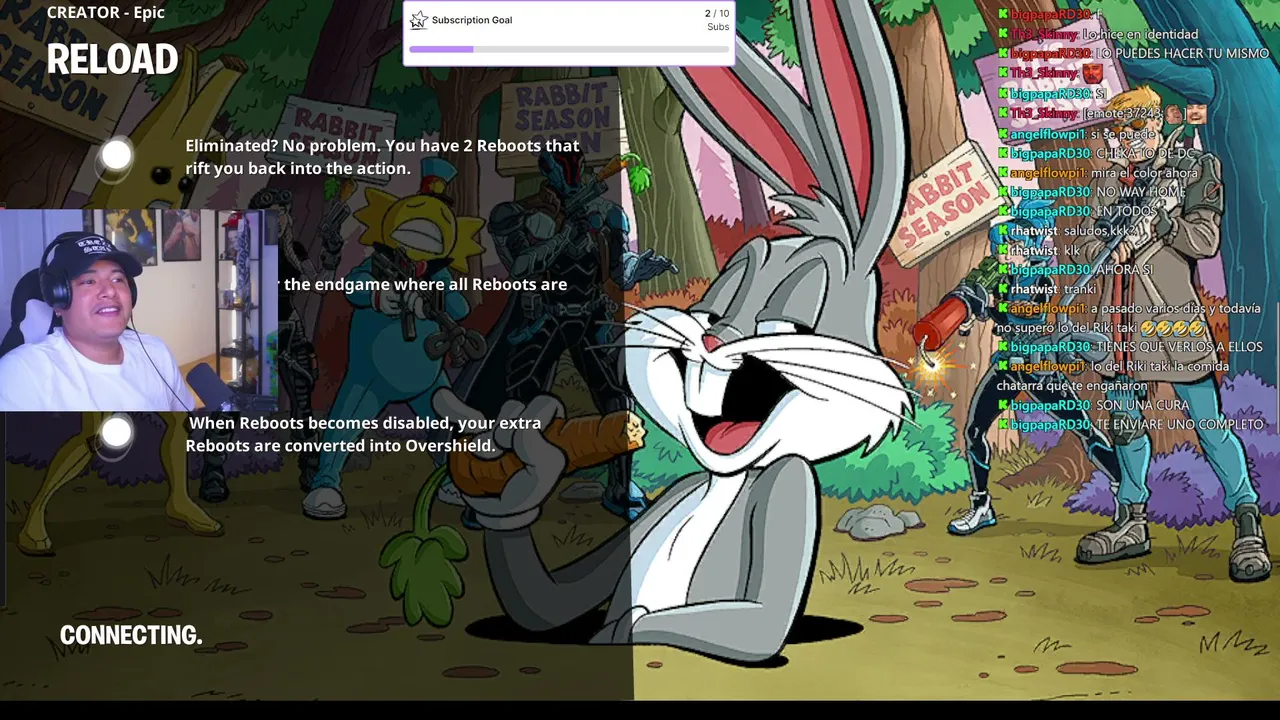Click the 'RELOAD' mode title
This screenshot has height=720, width=1280.
click(x=112, y=60)
